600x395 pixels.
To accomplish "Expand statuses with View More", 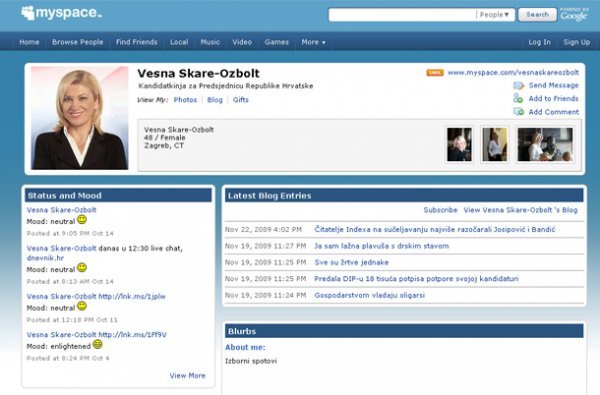I will click(x=188, y=375).
